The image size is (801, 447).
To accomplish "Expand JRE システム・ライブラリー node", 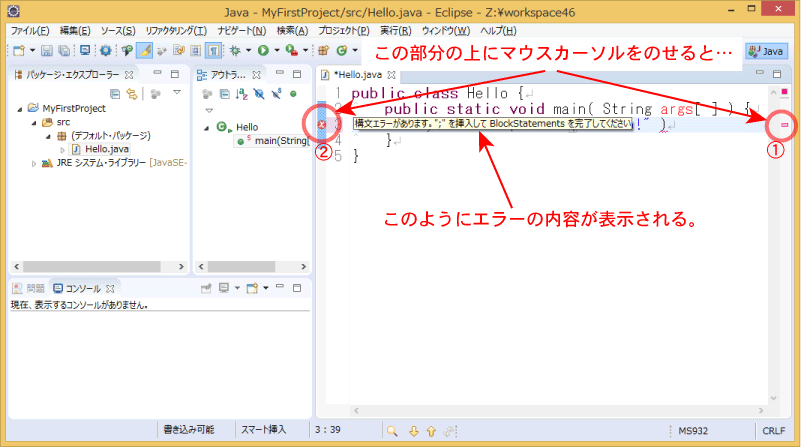I will tap(34, 163).
